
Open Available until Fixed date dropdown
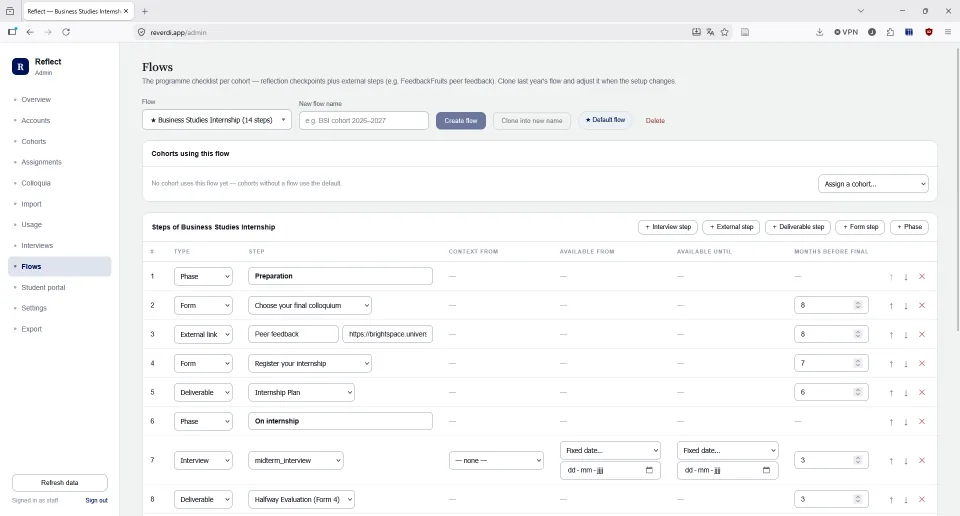(727, 451)
